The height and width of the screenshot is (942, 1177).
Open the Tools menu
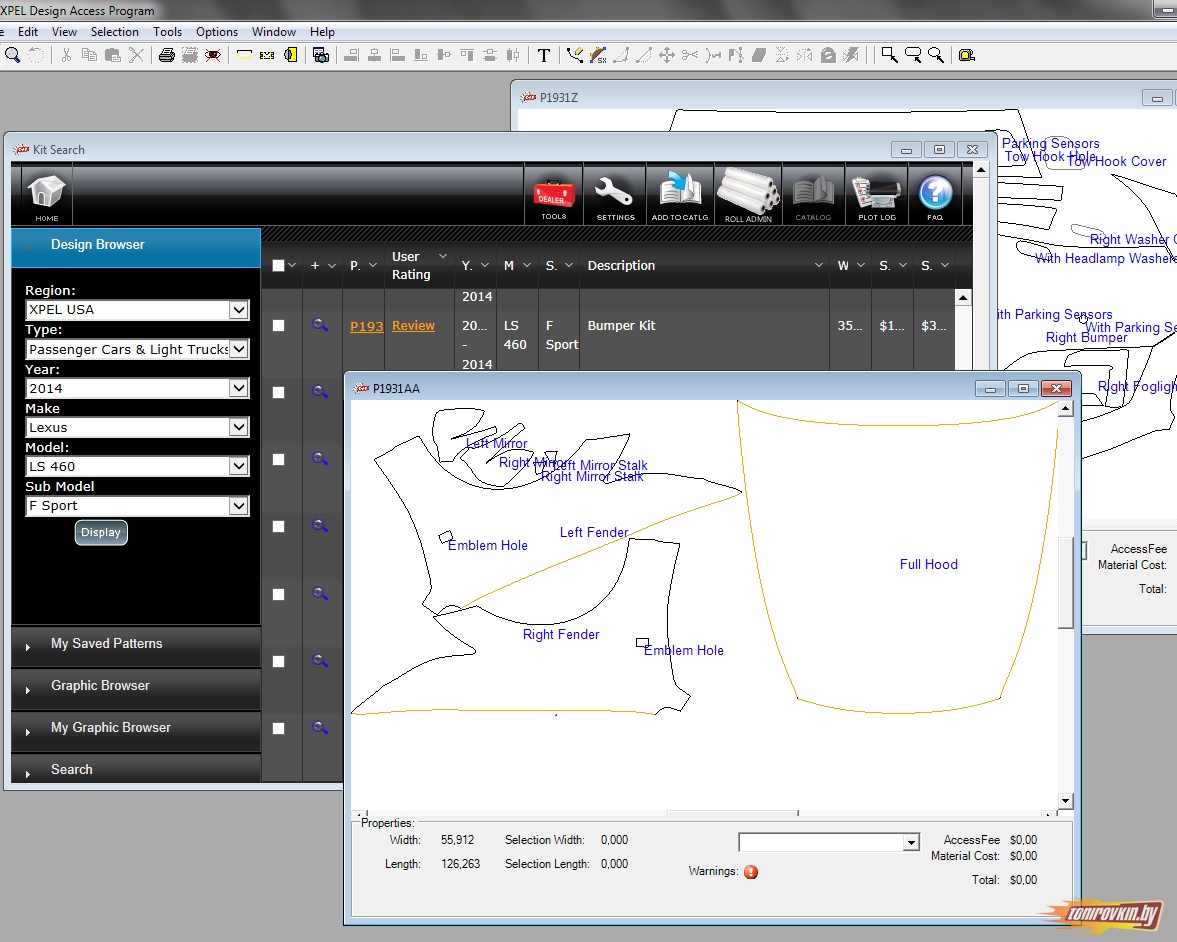[x=167, y=32]
